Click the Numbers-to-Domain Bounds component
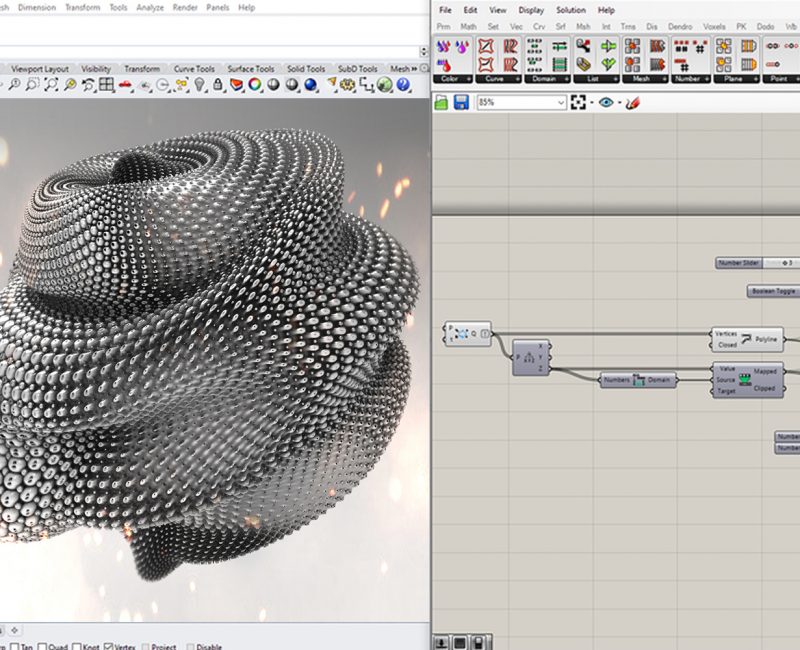 click(x=638, y=380)
